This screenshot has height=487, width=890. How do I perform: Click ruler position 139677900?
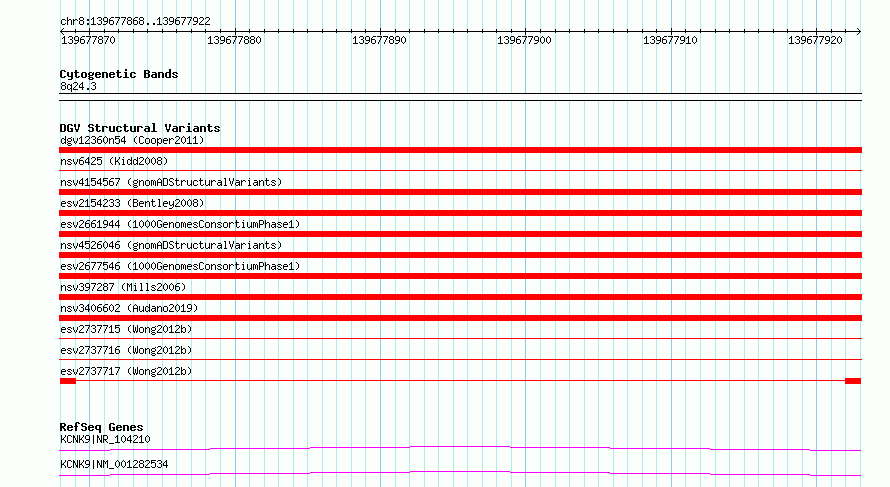pos(524,40)
